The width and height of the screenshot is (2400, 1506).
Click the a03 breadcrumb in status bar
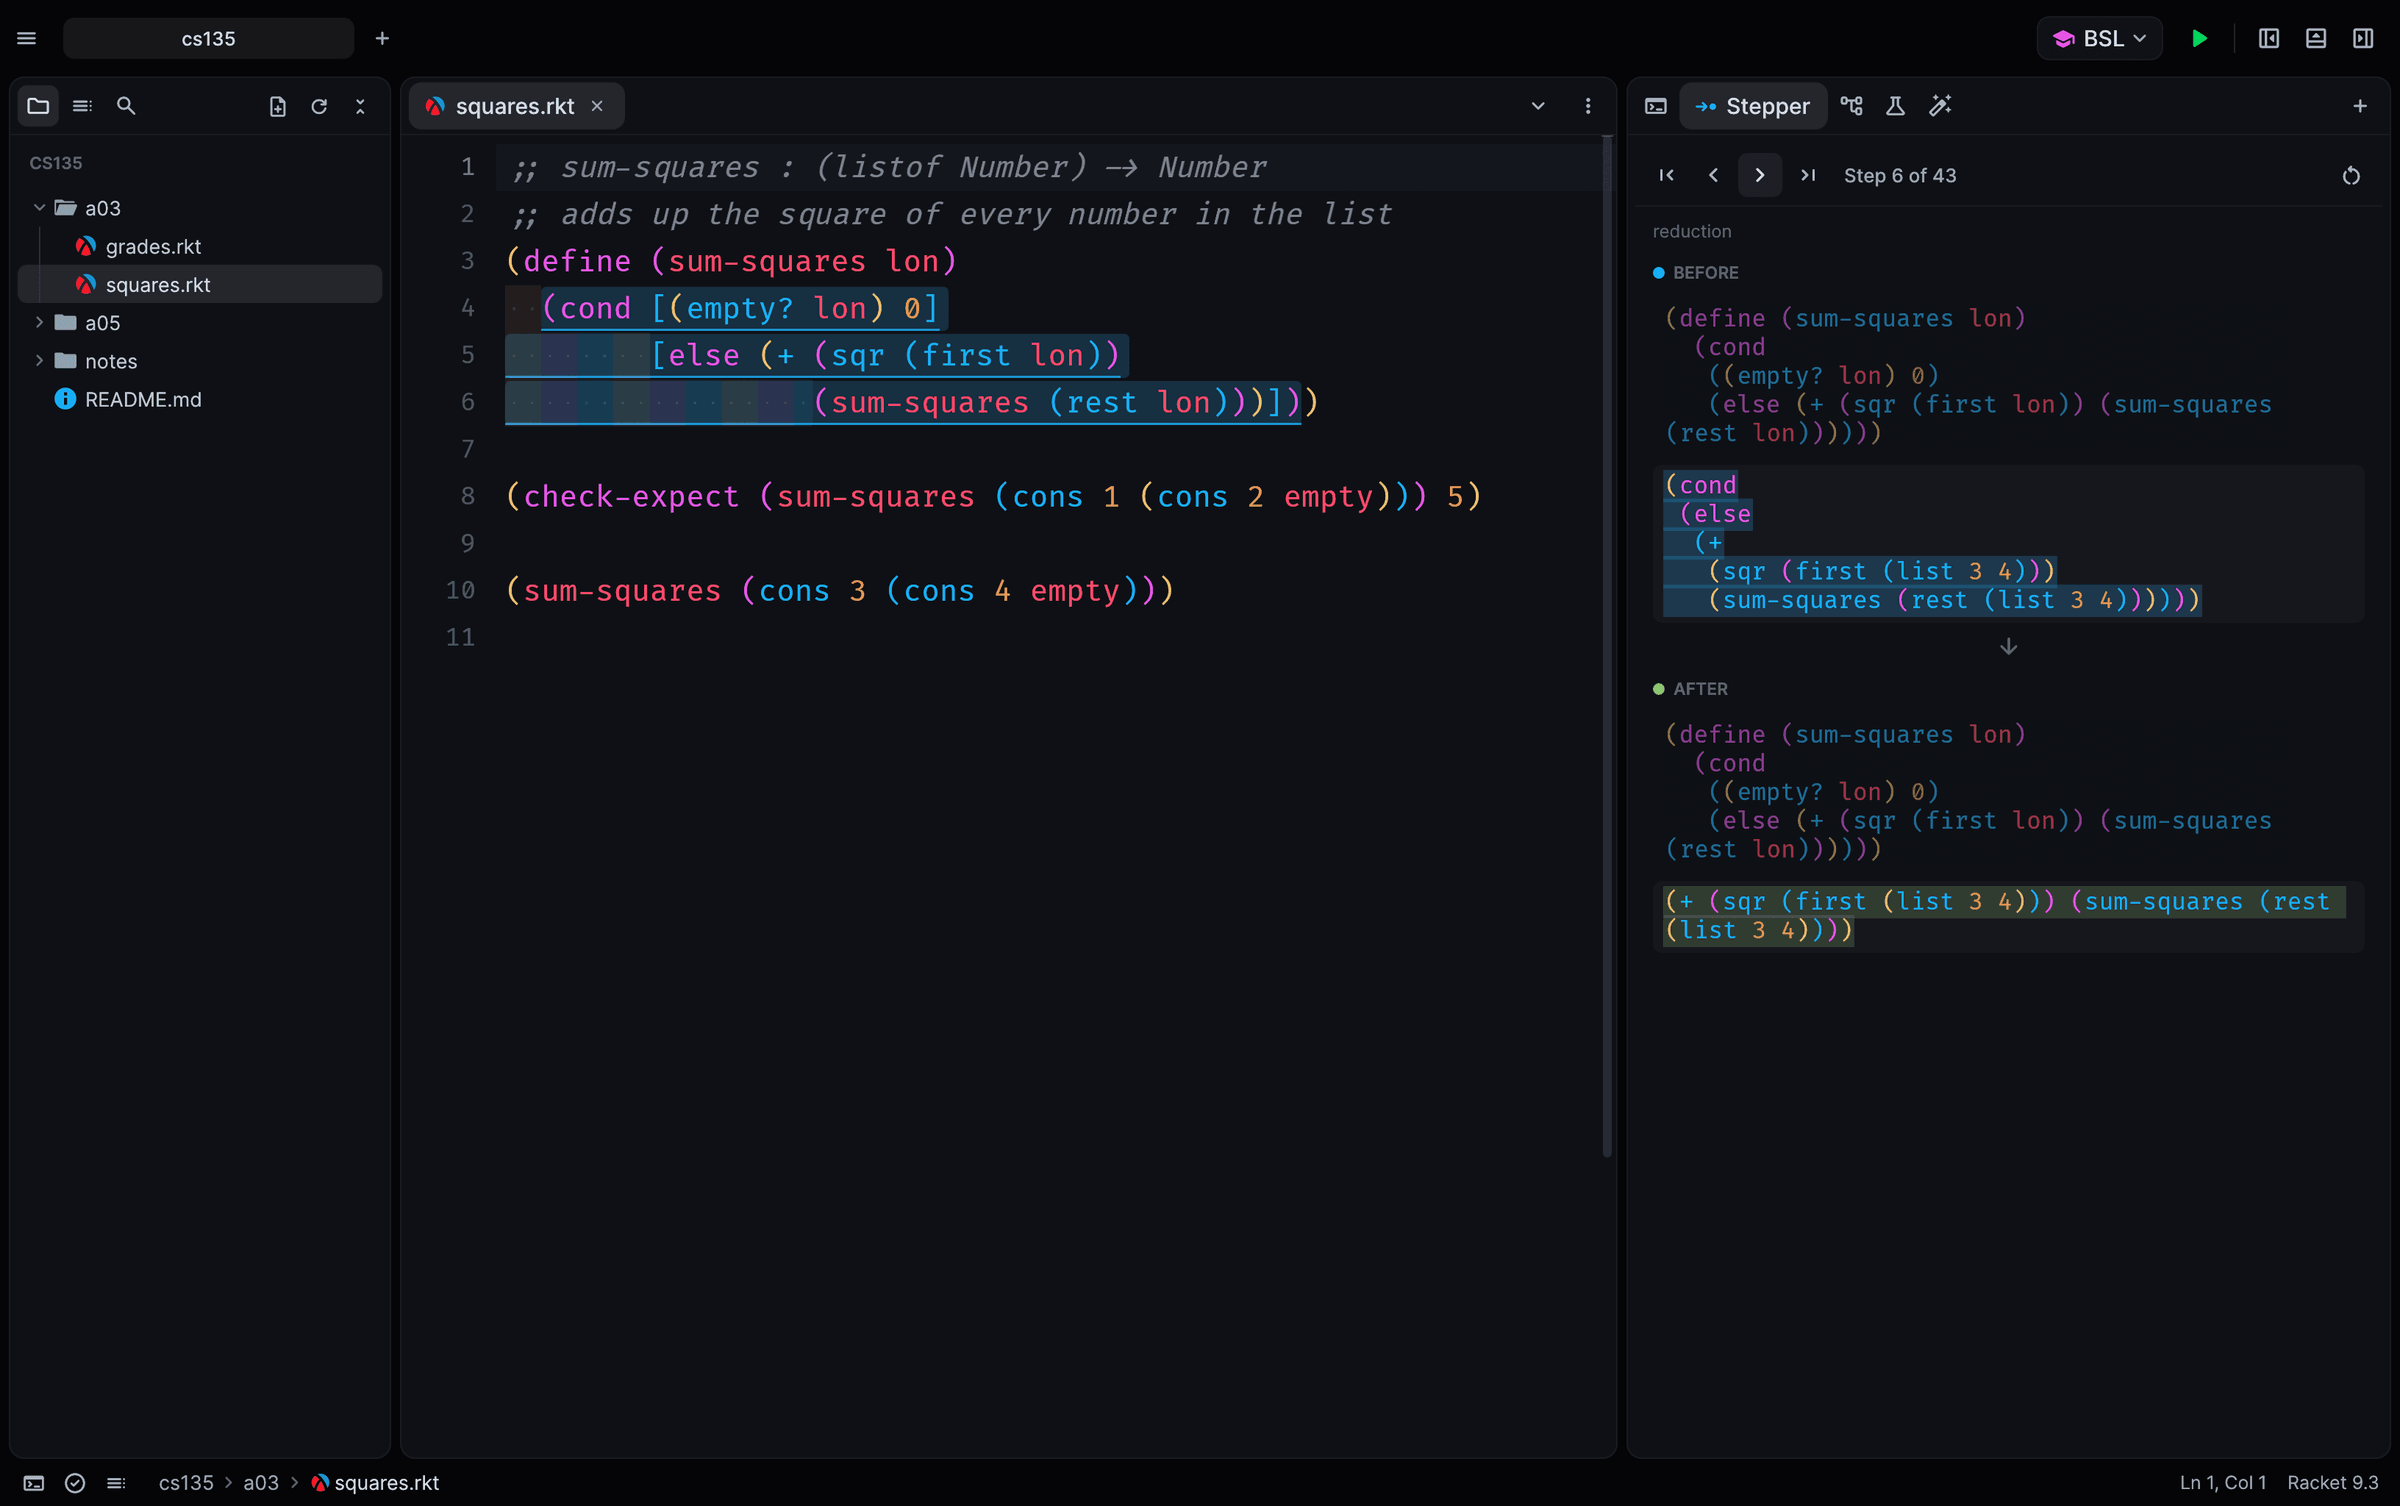coord(261,1483)
